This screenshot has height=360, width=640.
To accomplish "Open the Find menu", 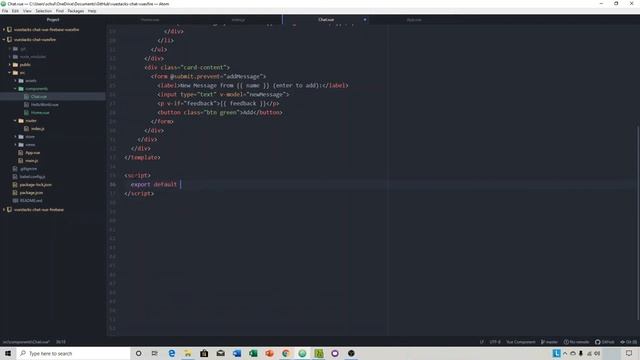I will tap(60, 11).
